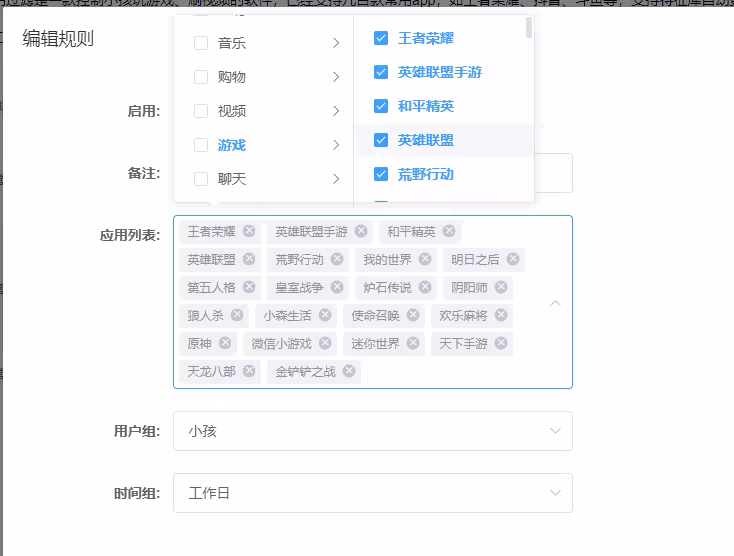This screenshot has width=734, height=556.
Task: Remove the 英雄联盟 tag from list
Action: point(249,259)
